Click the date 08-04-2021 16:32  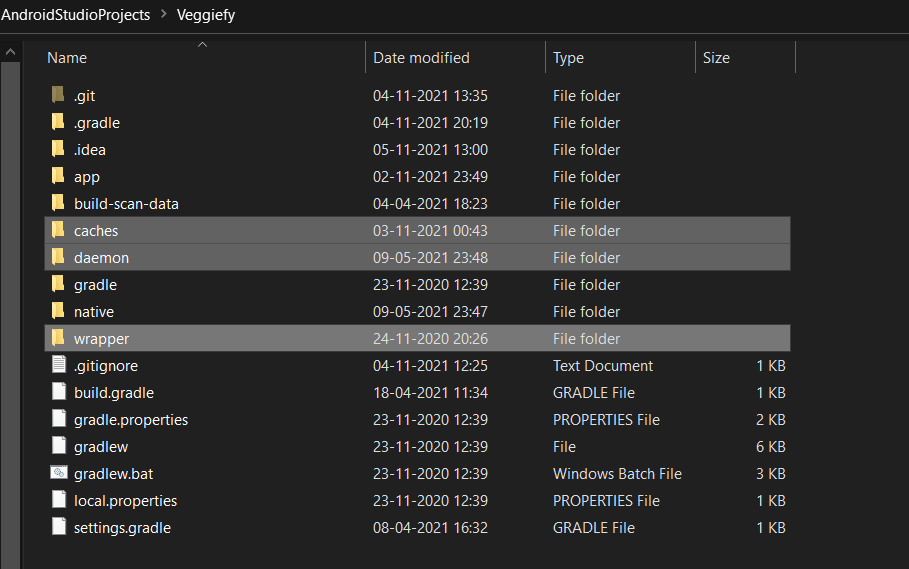430,528
